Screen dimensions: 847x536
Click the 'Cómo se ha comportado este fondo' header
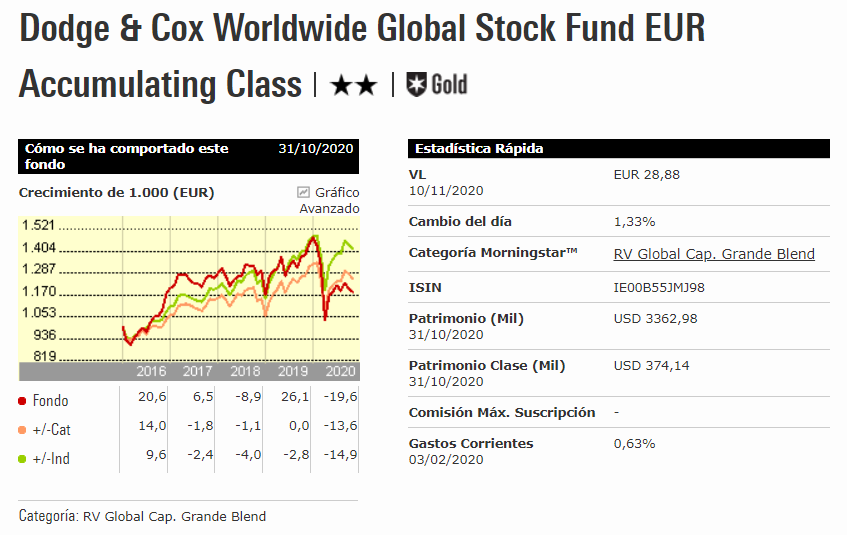(x=126, y=156)
